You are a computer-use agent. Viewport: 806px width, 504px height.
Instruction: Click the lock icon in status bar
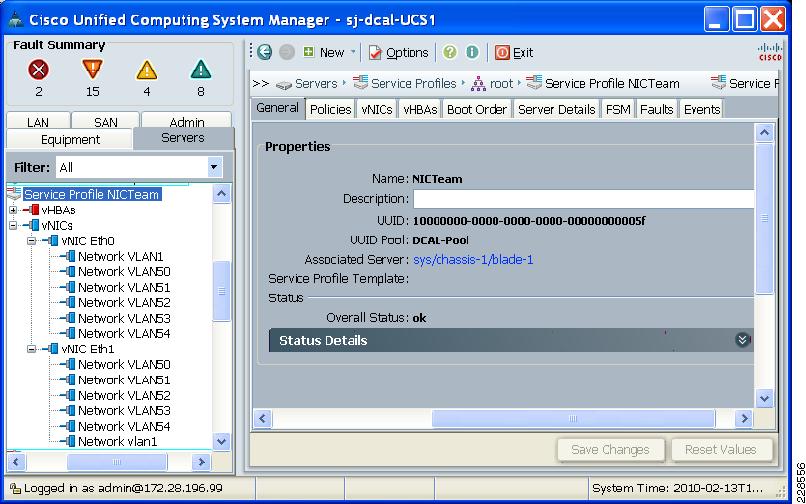click(15, 489)
